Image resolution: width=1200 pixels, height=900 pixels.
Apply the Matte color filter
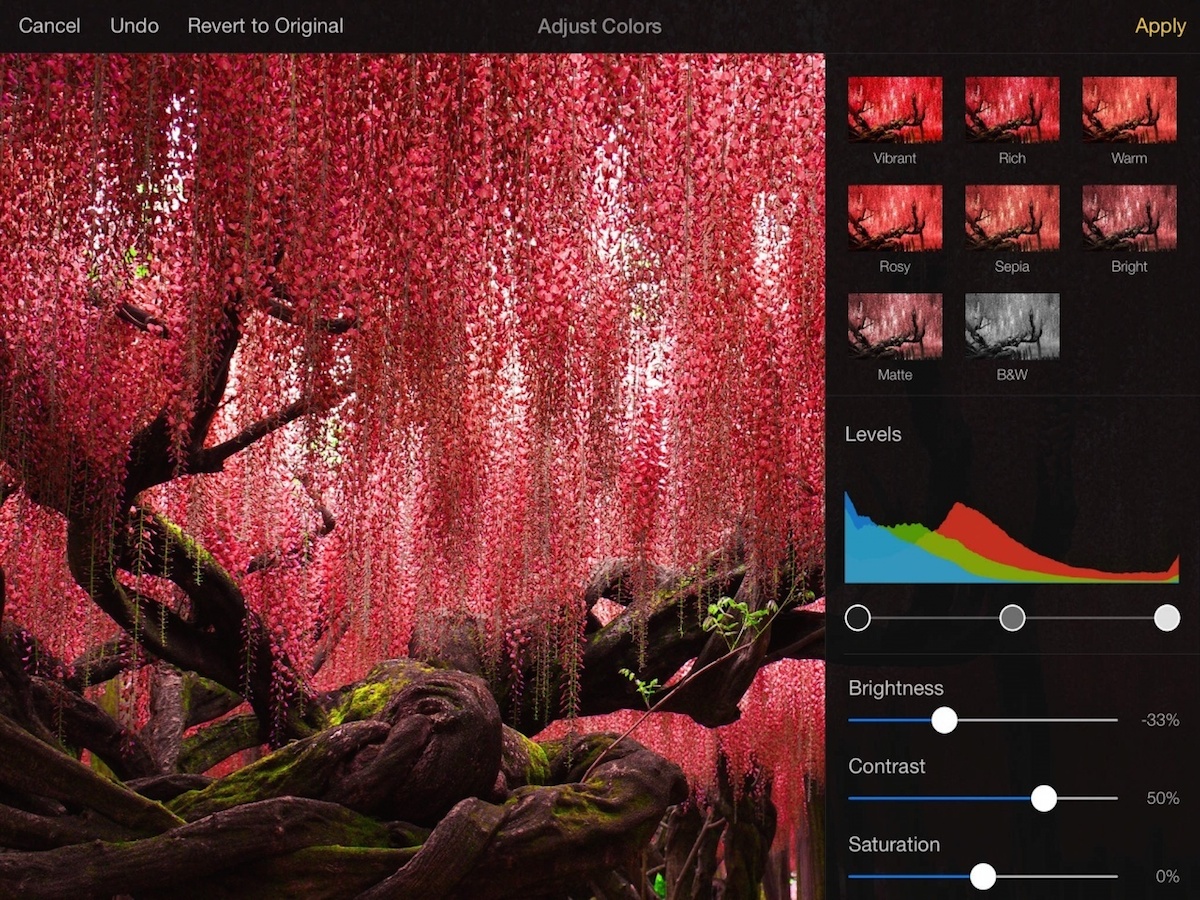point(895,326)
